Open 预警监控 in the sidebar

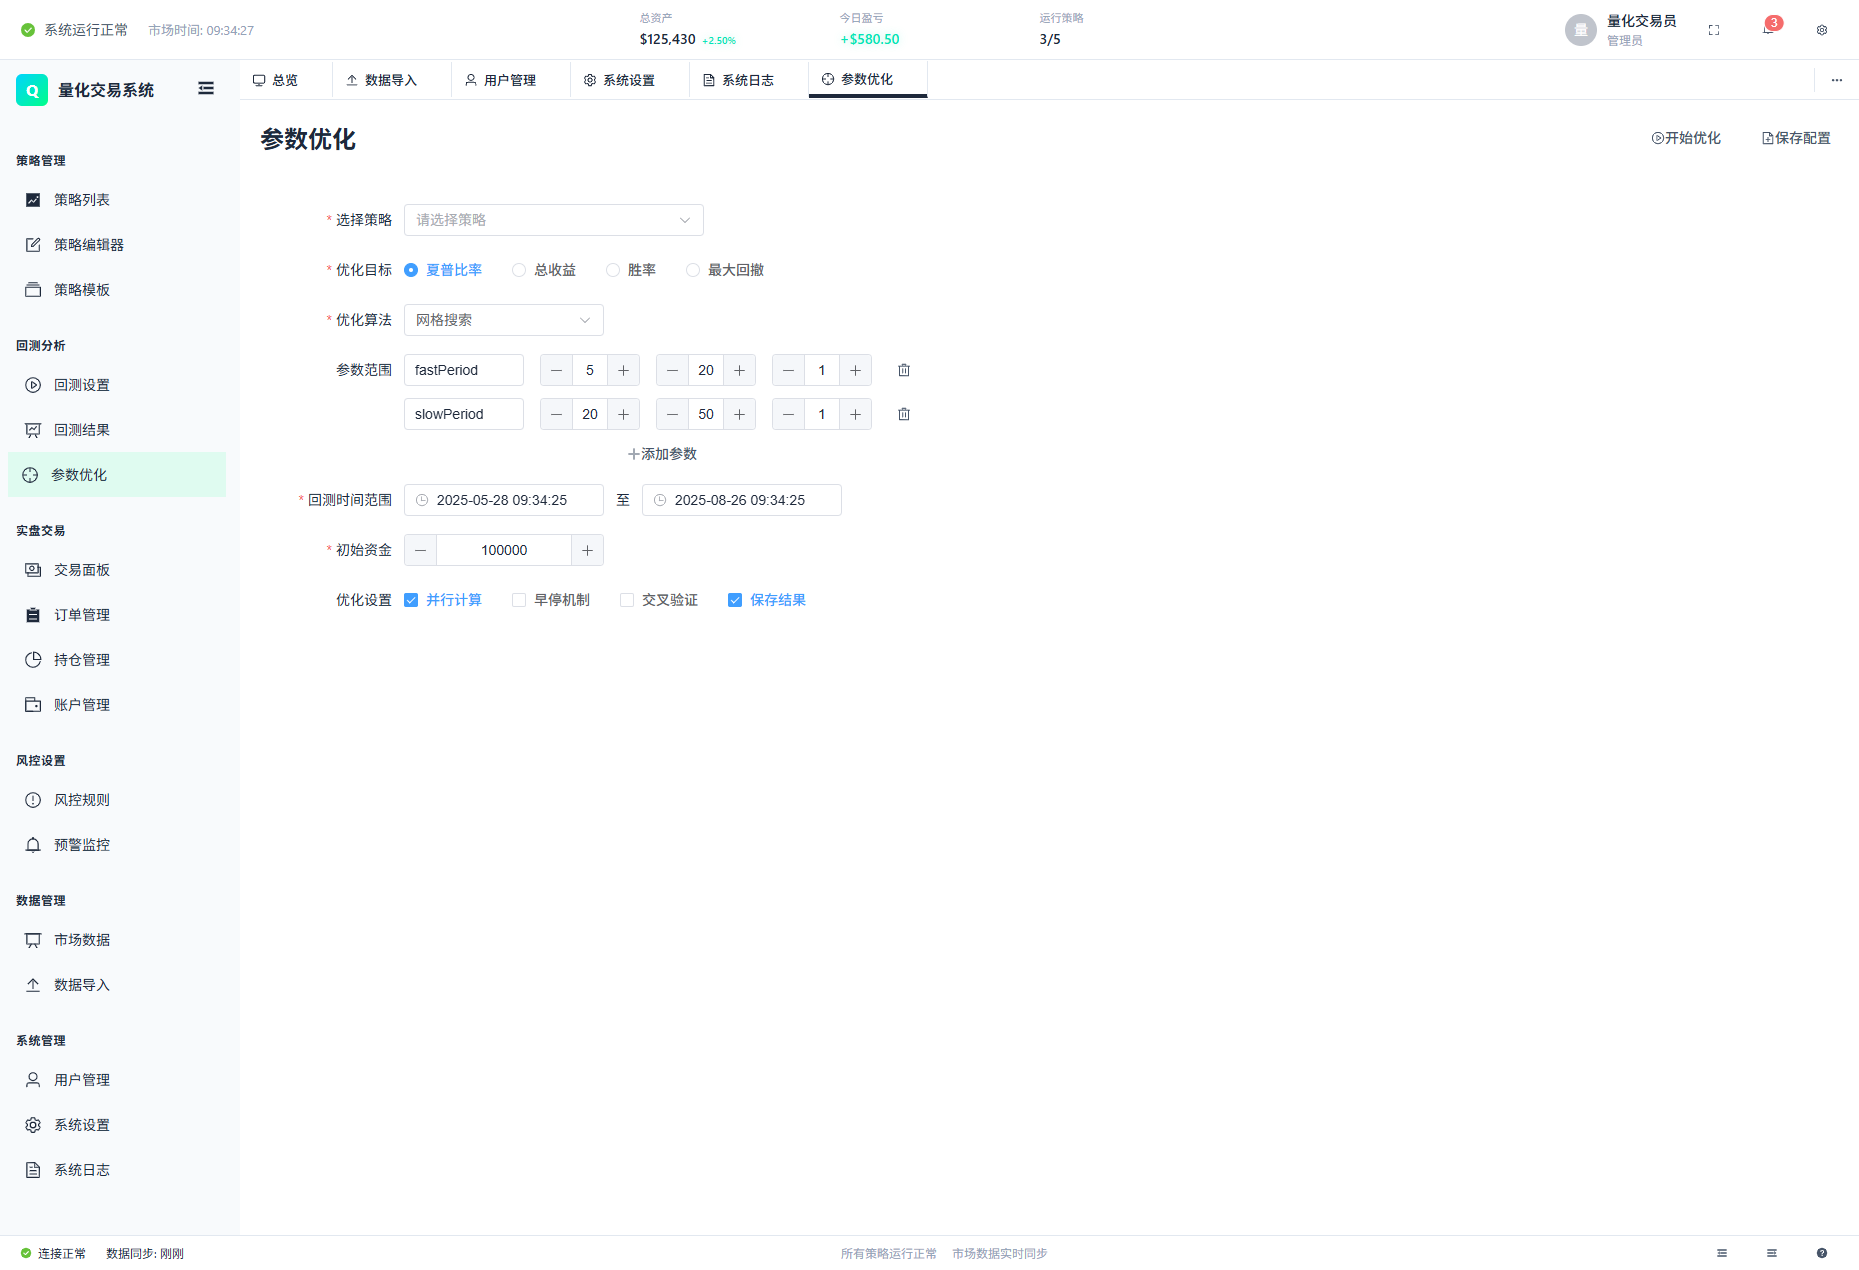(117, 845)
